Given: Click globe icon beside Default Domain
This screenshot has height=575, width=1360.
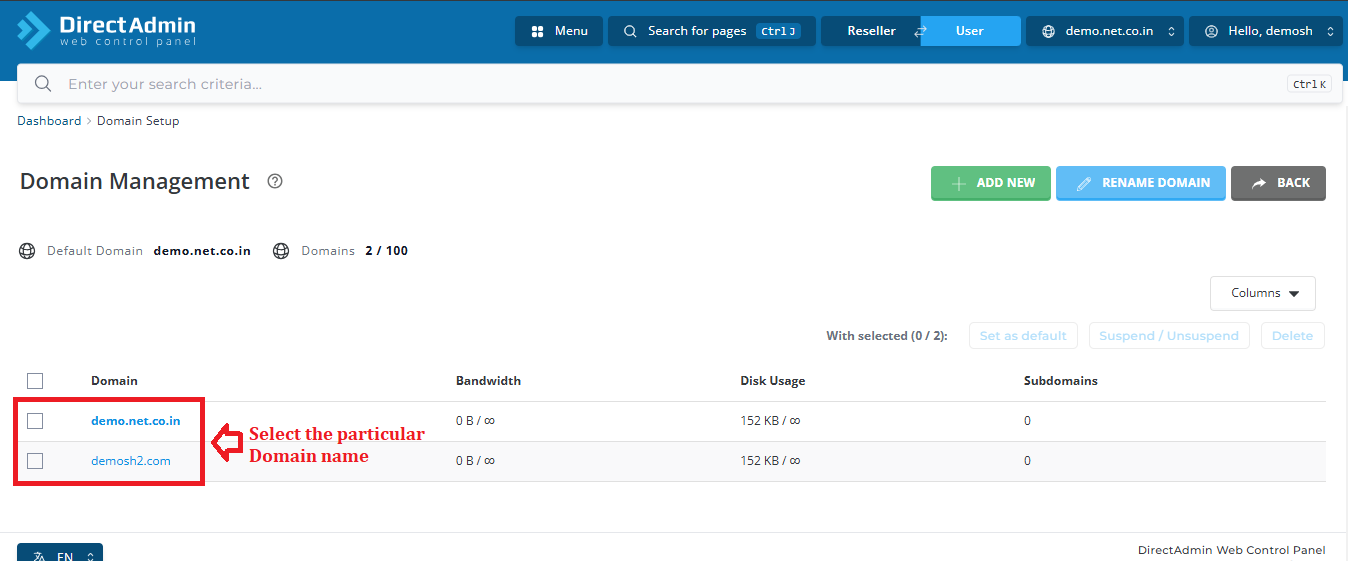Looking at the screenshot, I should [x=27, y=251].
